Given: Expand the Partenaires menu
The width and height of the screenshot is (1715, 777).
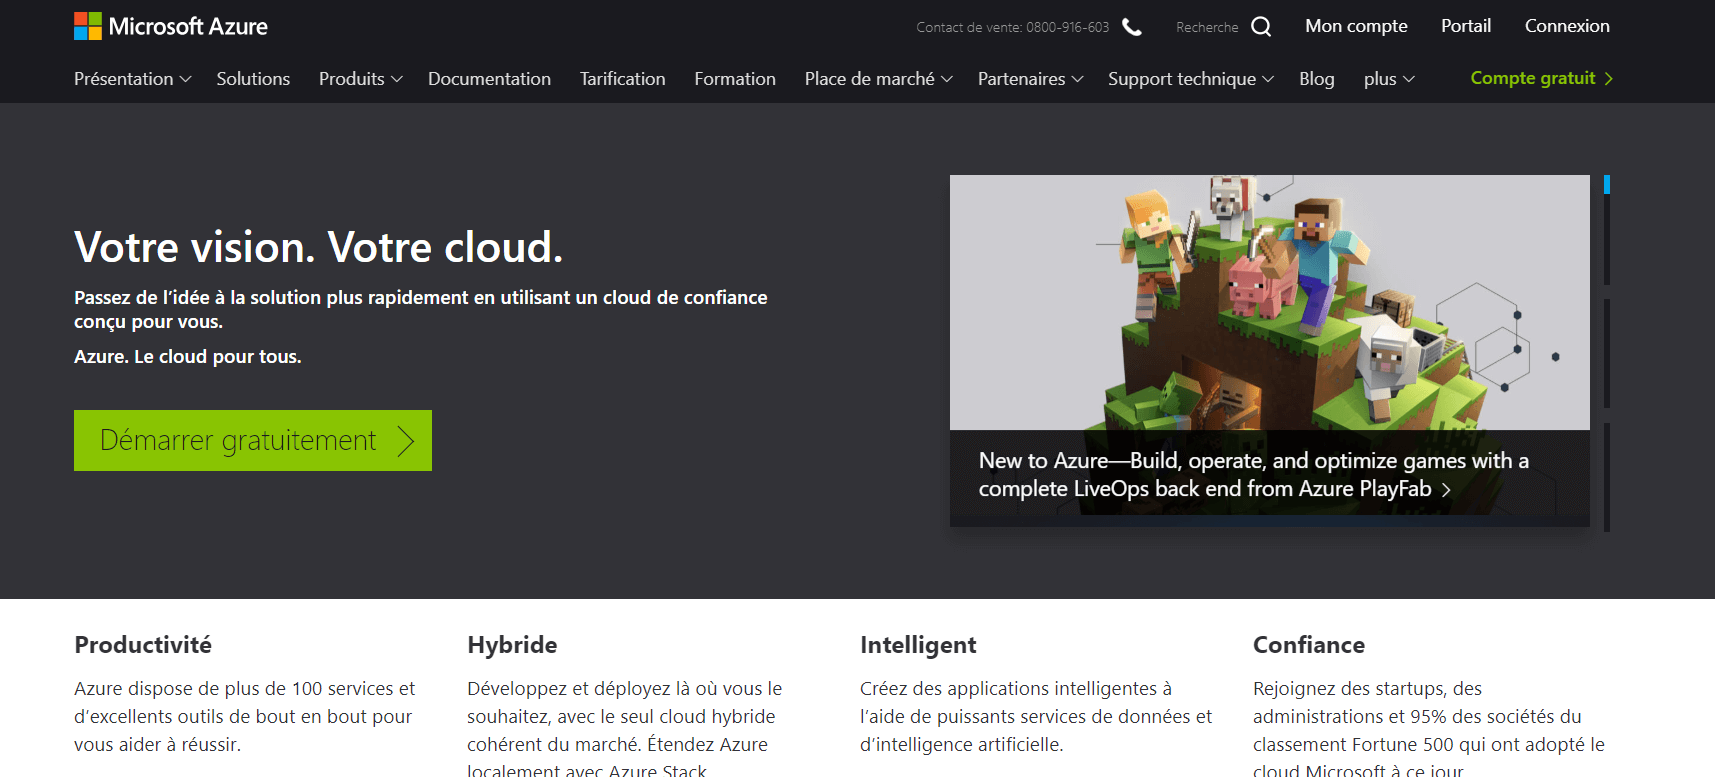Looking at the screenshot, I should 1030,79.
